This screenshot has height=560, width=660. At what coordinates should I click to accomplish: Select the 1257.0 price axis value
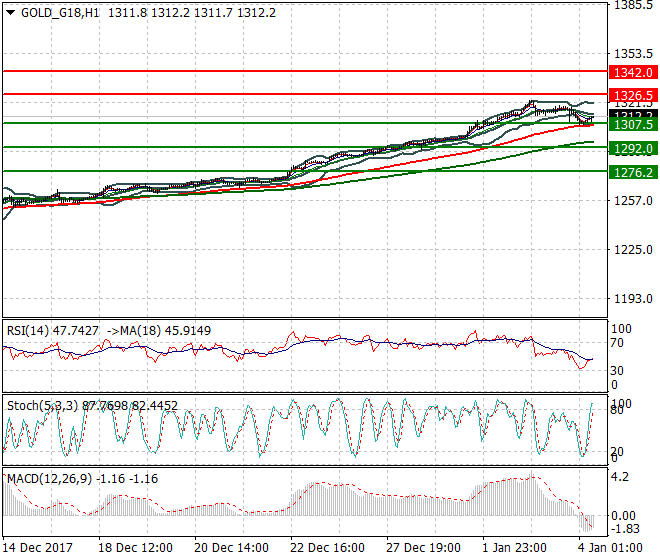click(x=633, y=200)
